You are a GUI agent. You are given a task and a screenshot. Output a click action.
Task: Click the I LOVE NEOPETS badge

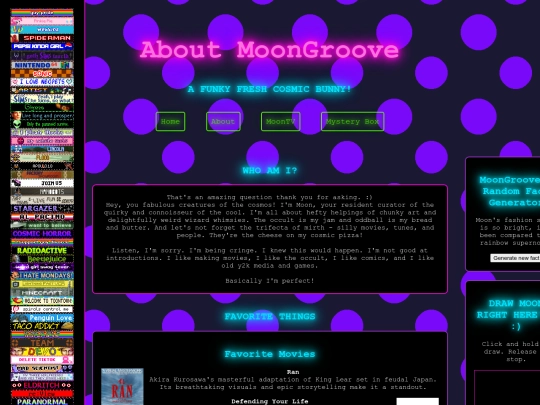[42, 82]
